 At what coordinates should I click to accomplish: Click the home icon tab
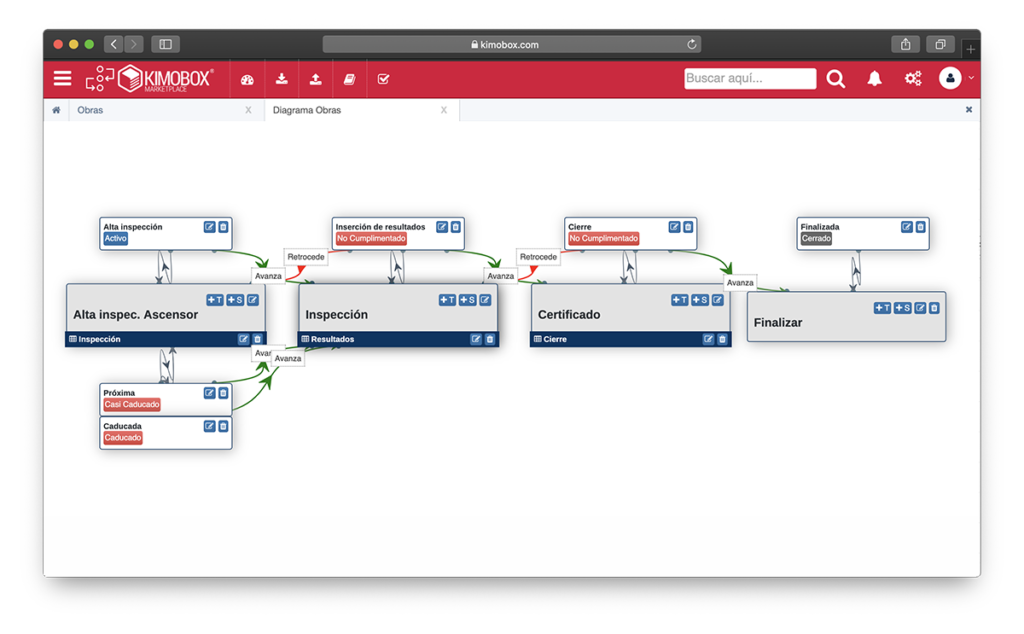coord(56,110)
